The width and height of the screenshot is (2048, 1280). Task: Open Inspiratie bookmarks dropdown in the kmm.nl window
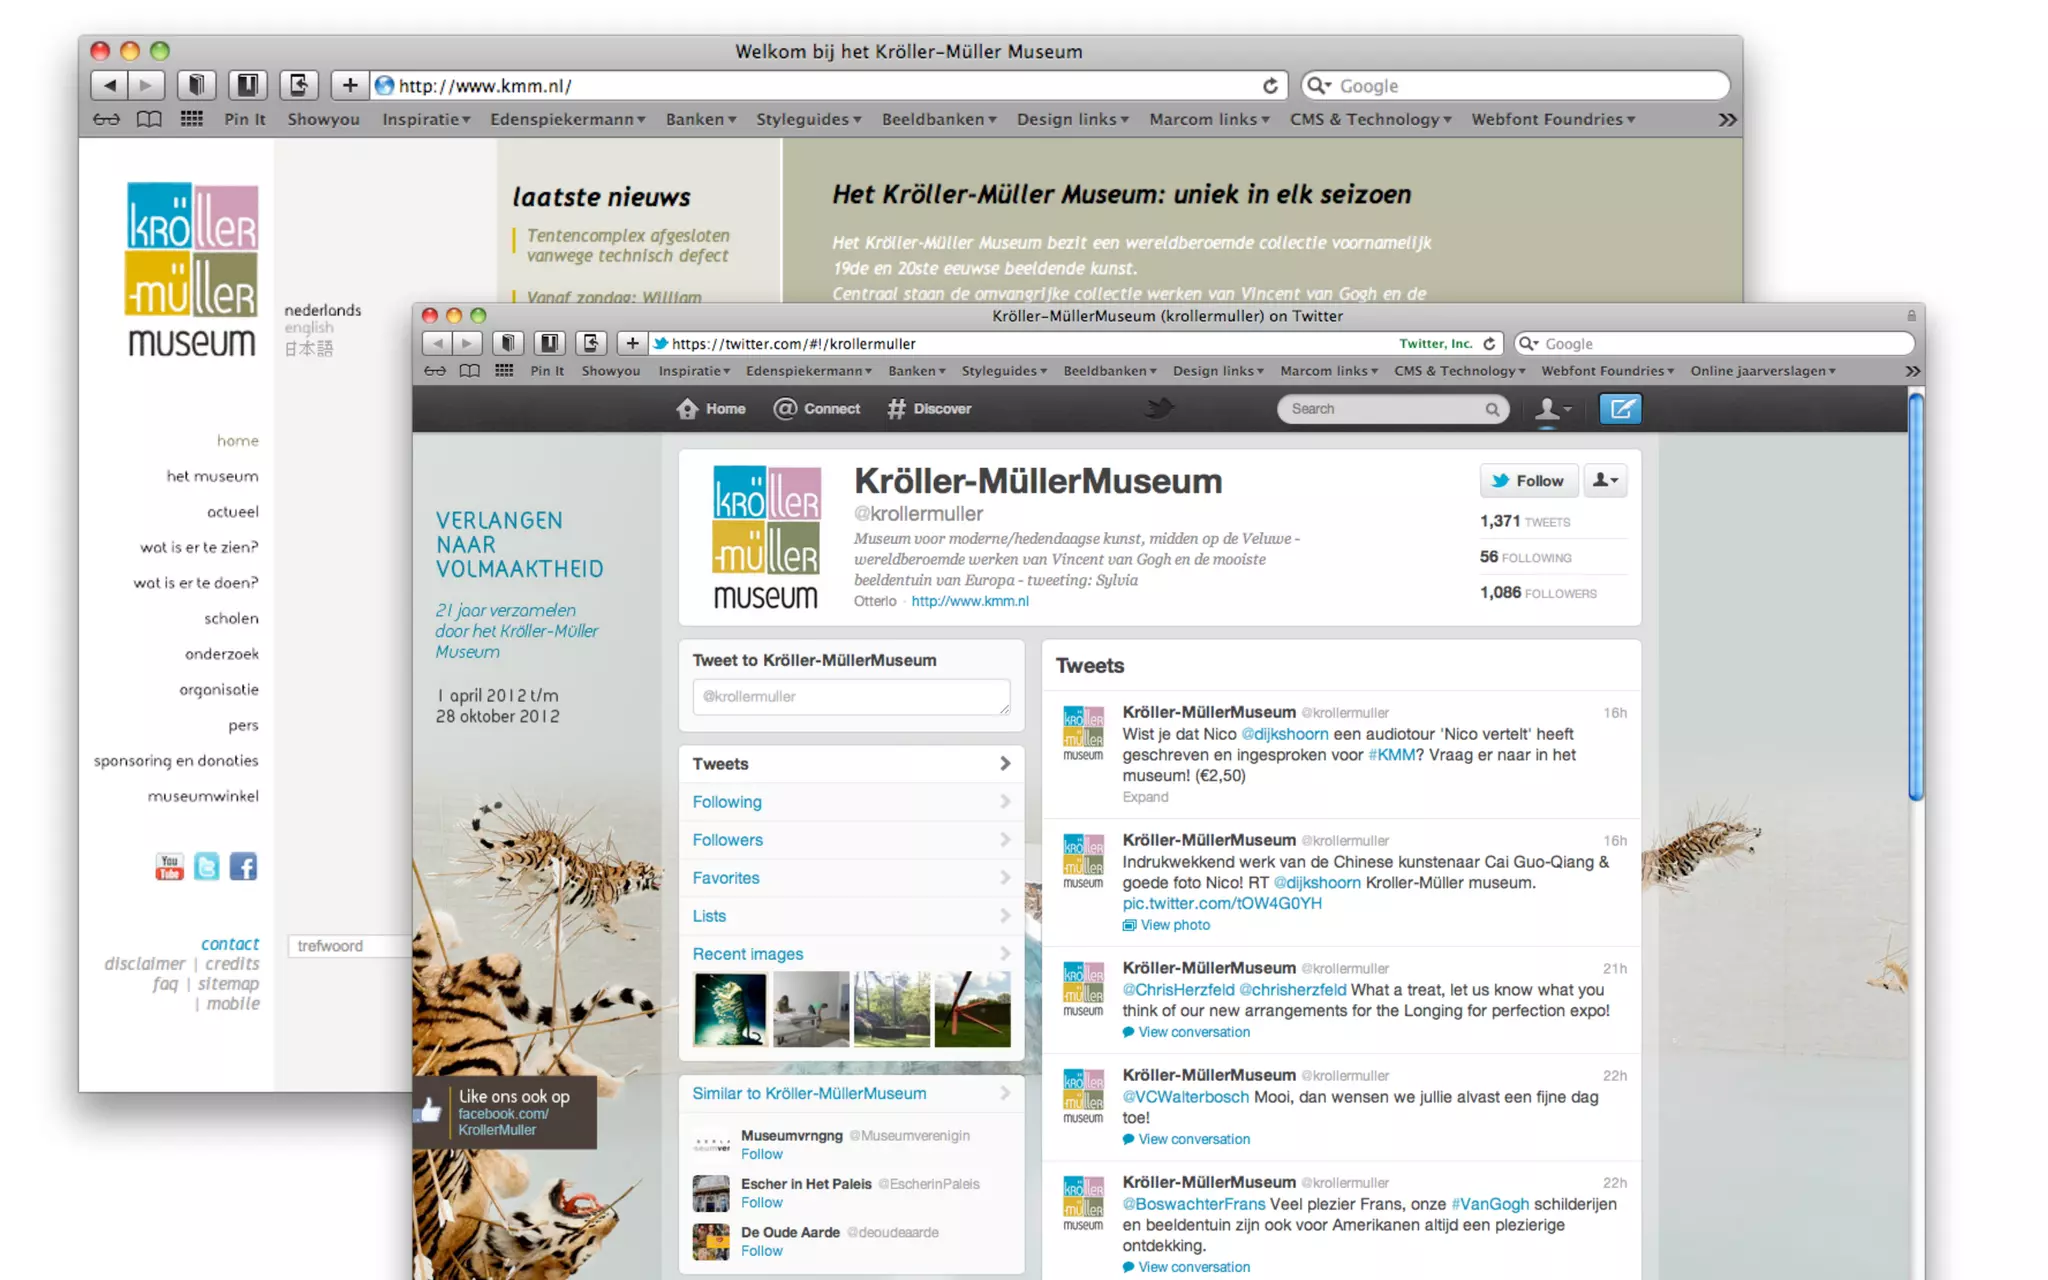(x=426, y=120)
